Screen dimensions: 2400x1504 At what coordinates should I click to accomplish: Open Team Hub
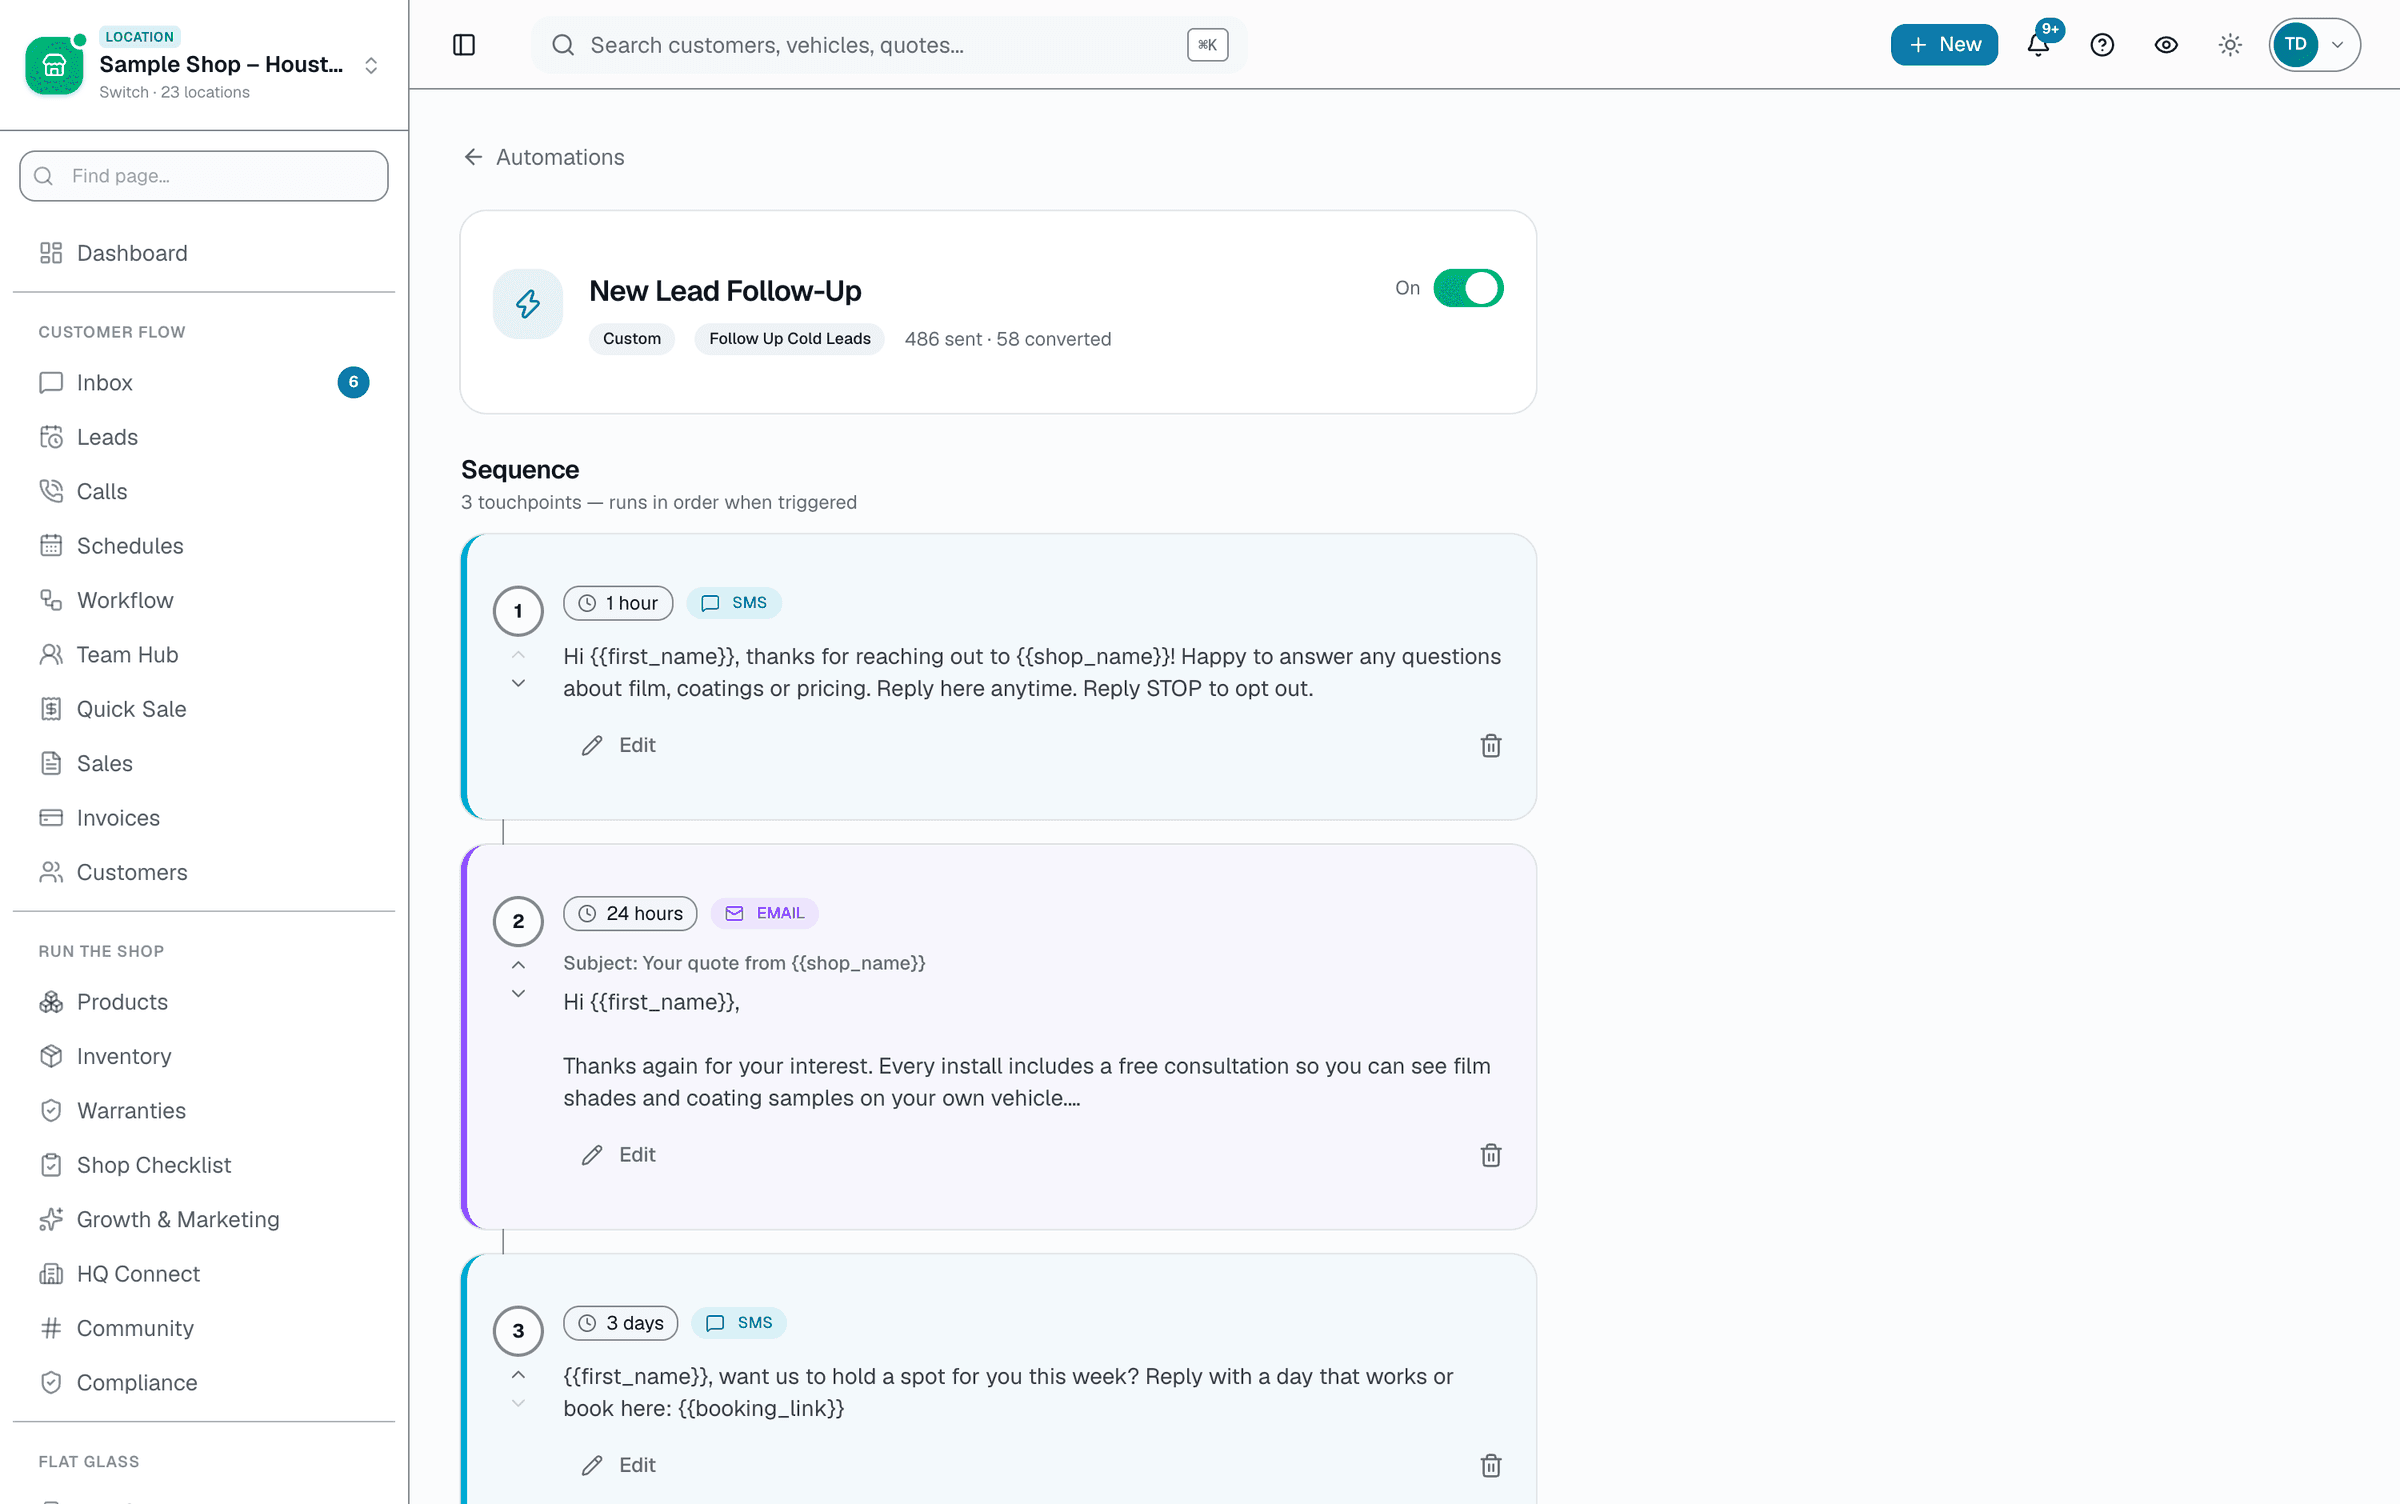[x=204, y=655]
